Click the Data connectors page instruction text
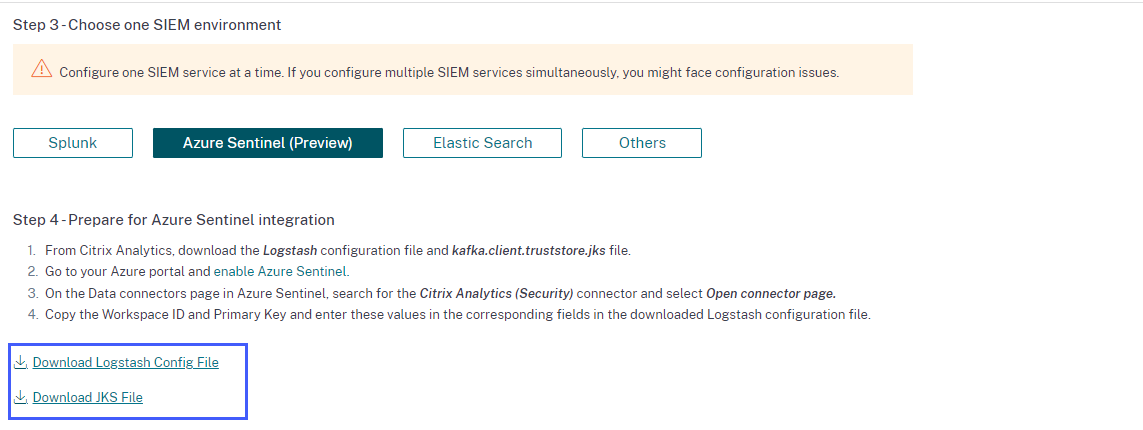Viewport: 1143px width, 430px height. 178,293
